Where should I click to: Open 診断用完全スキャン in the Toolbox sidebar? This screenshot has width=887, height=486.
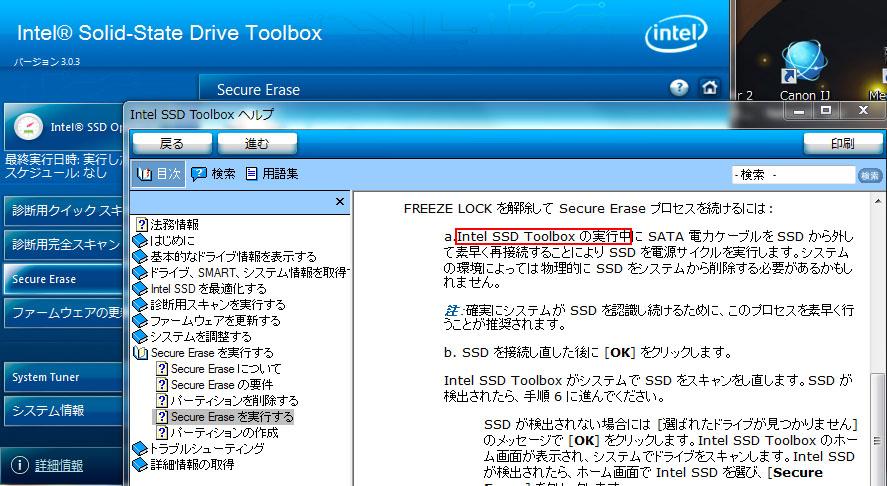pos(63,244)
